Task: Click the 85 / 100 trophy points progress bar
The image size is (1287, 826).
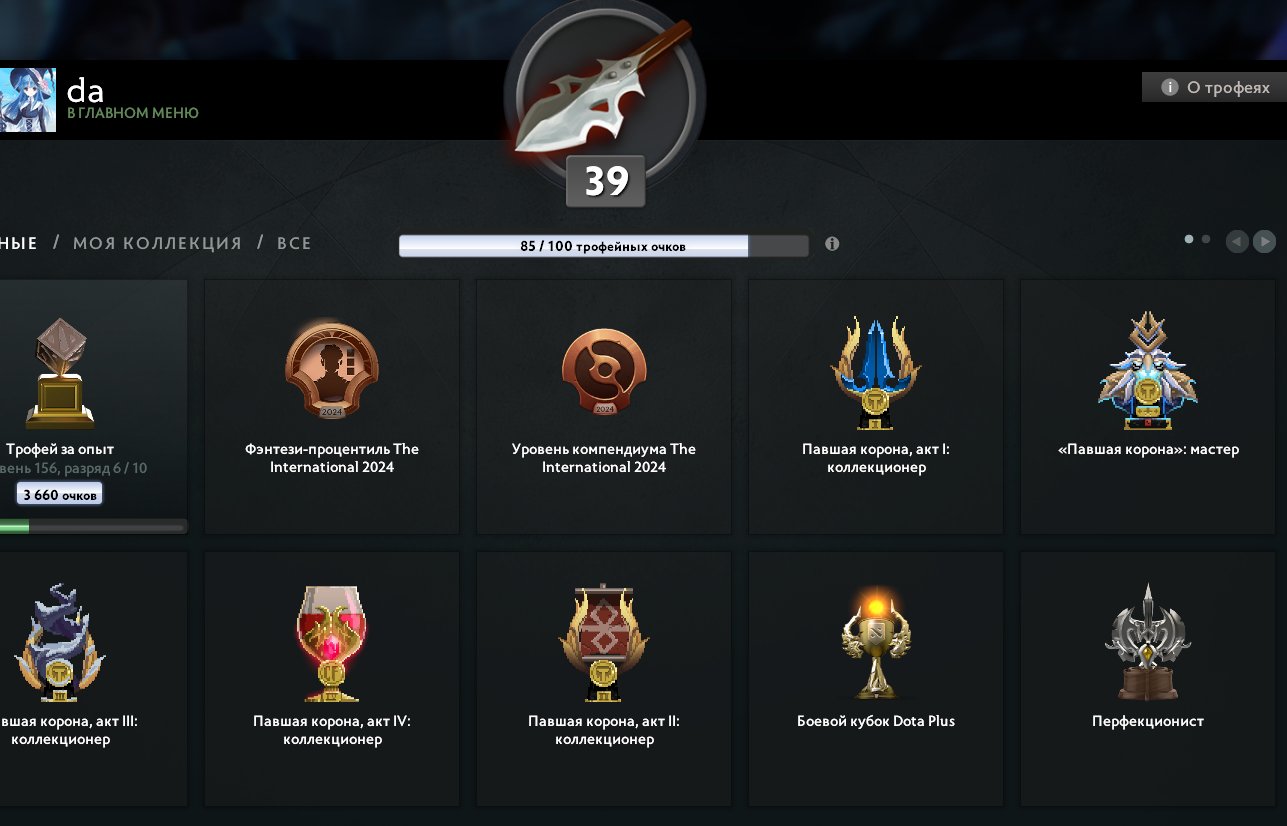Action: coord(603,246)
